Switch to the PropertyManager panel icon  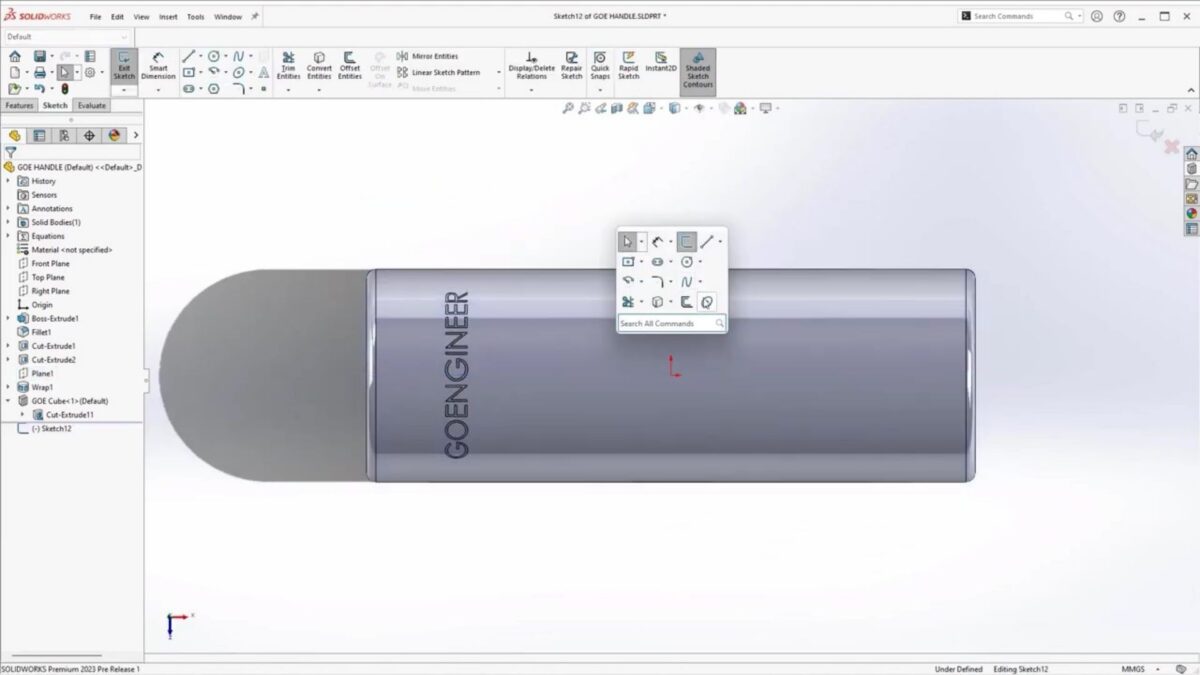click(39, 135)
